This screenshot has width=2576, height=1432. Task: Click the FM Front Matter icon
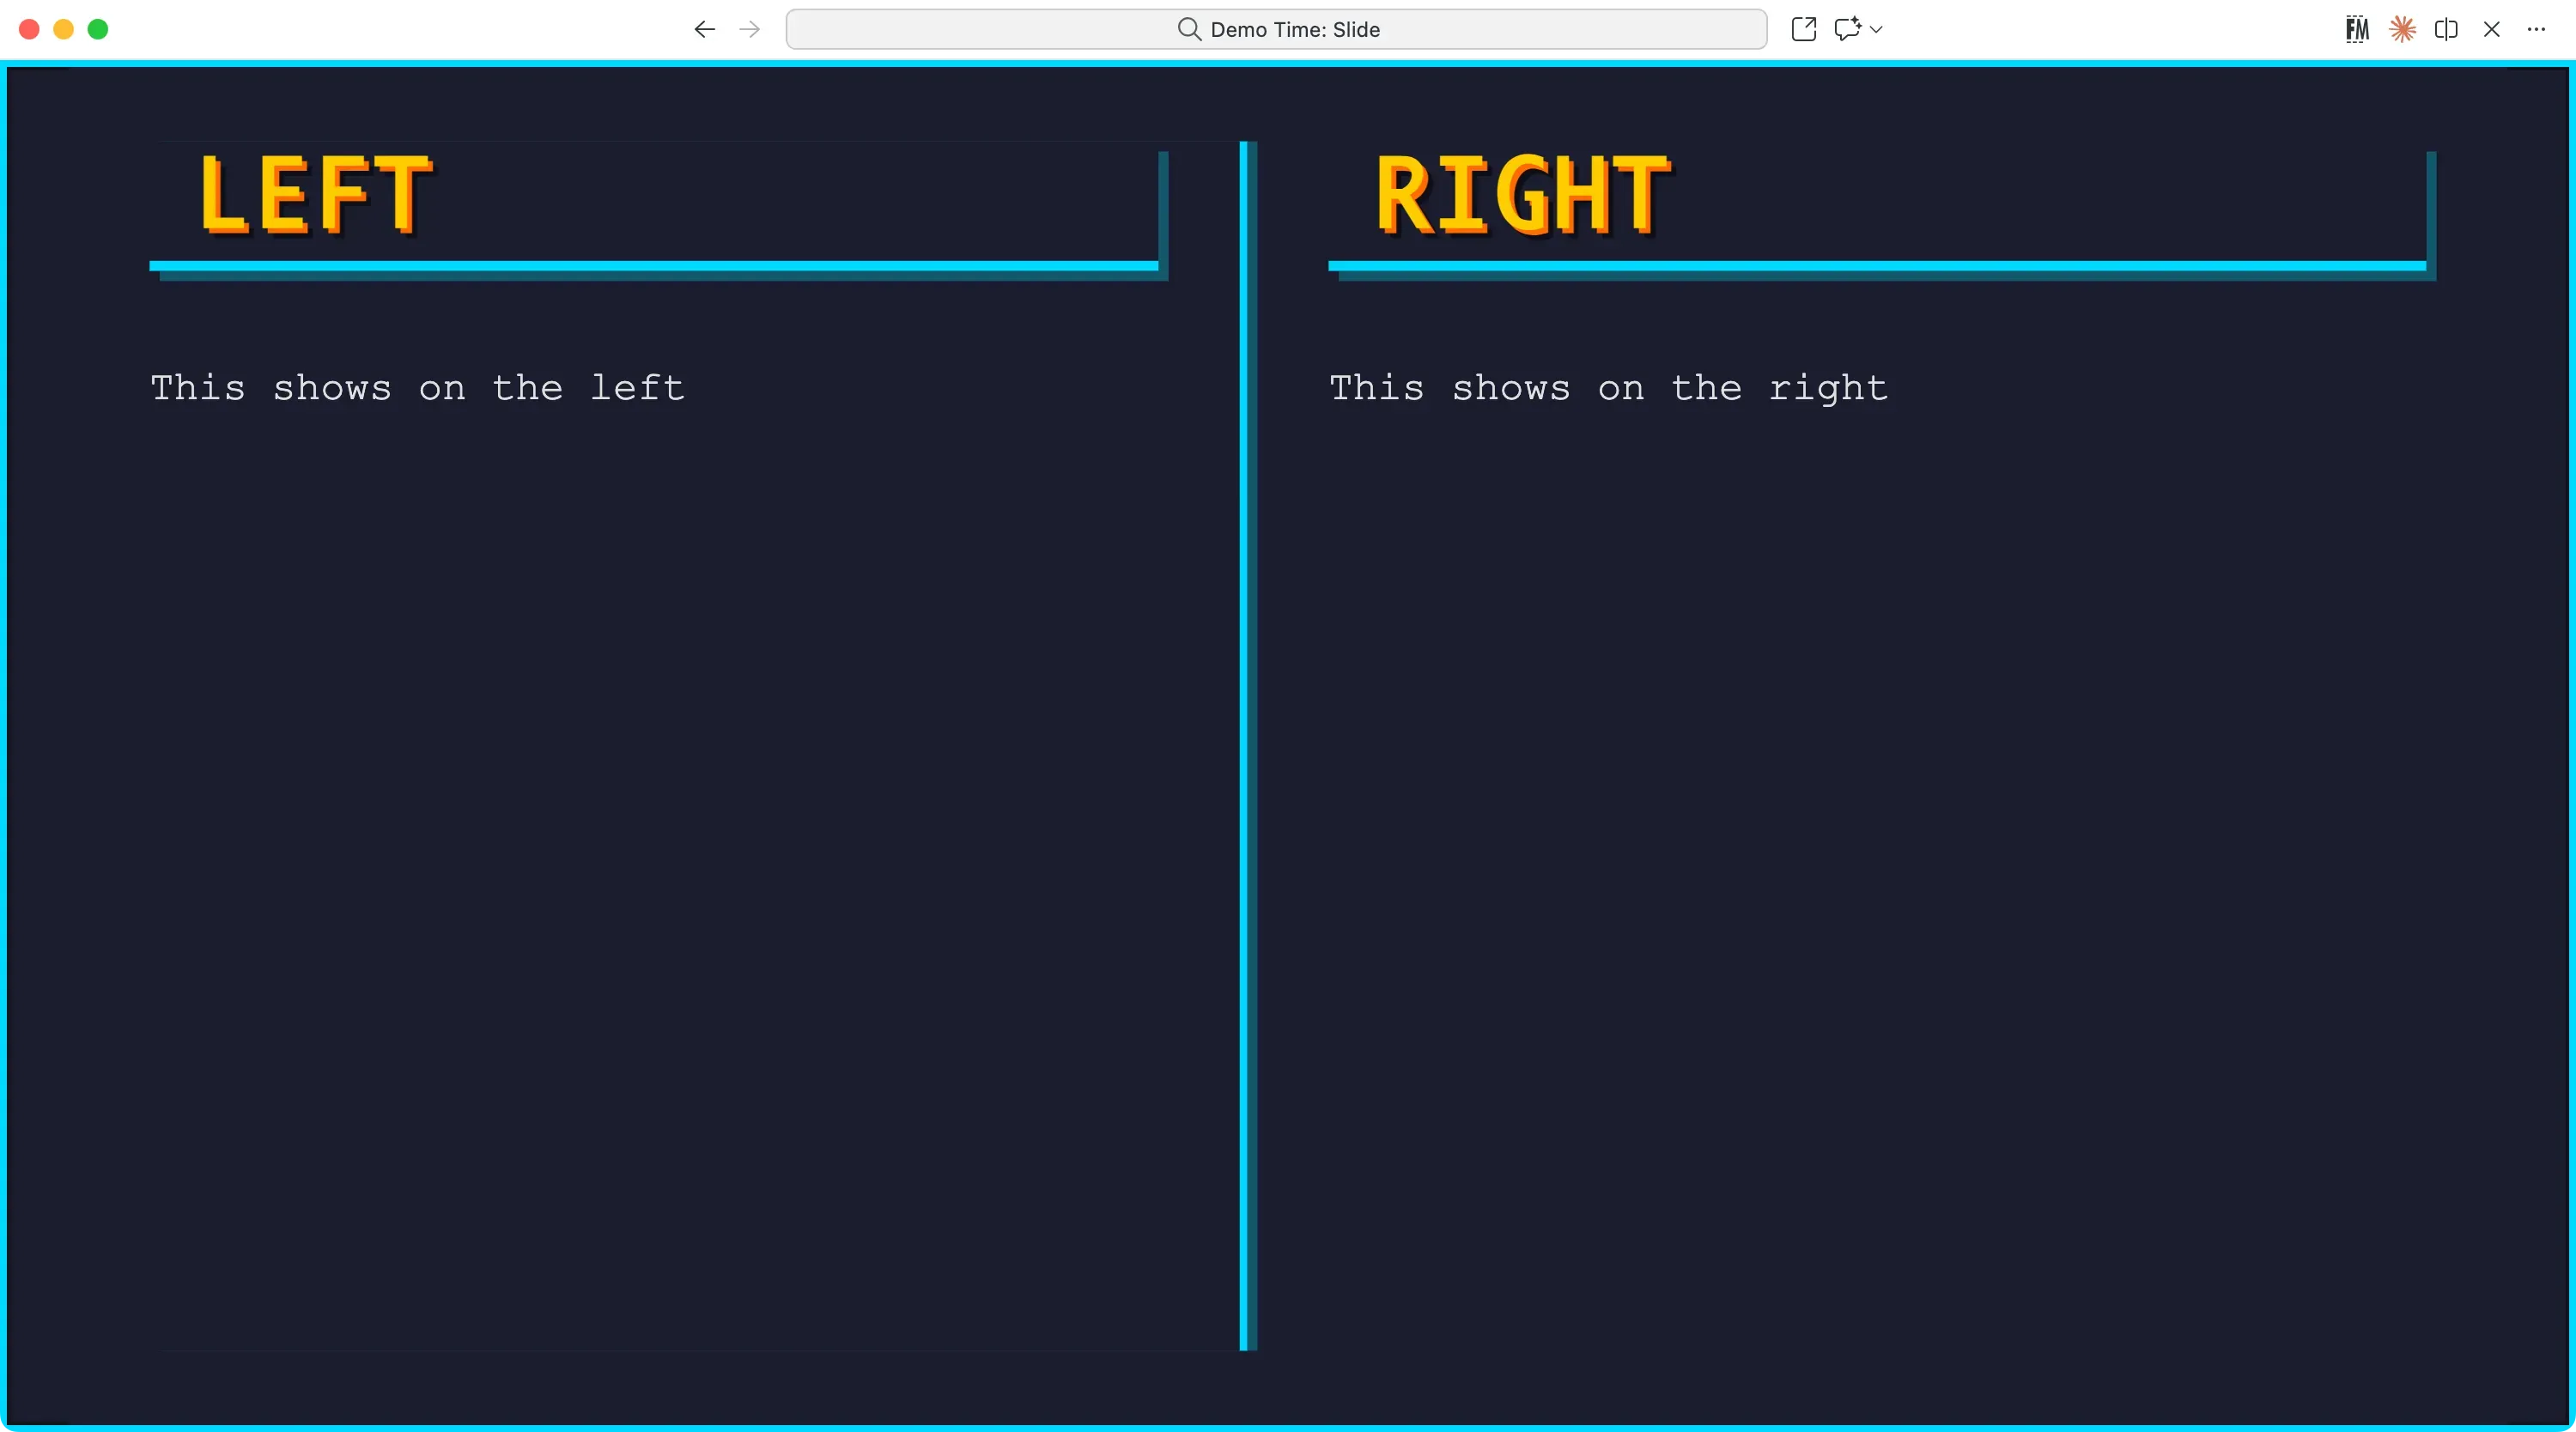click(x=2357, y=30)
